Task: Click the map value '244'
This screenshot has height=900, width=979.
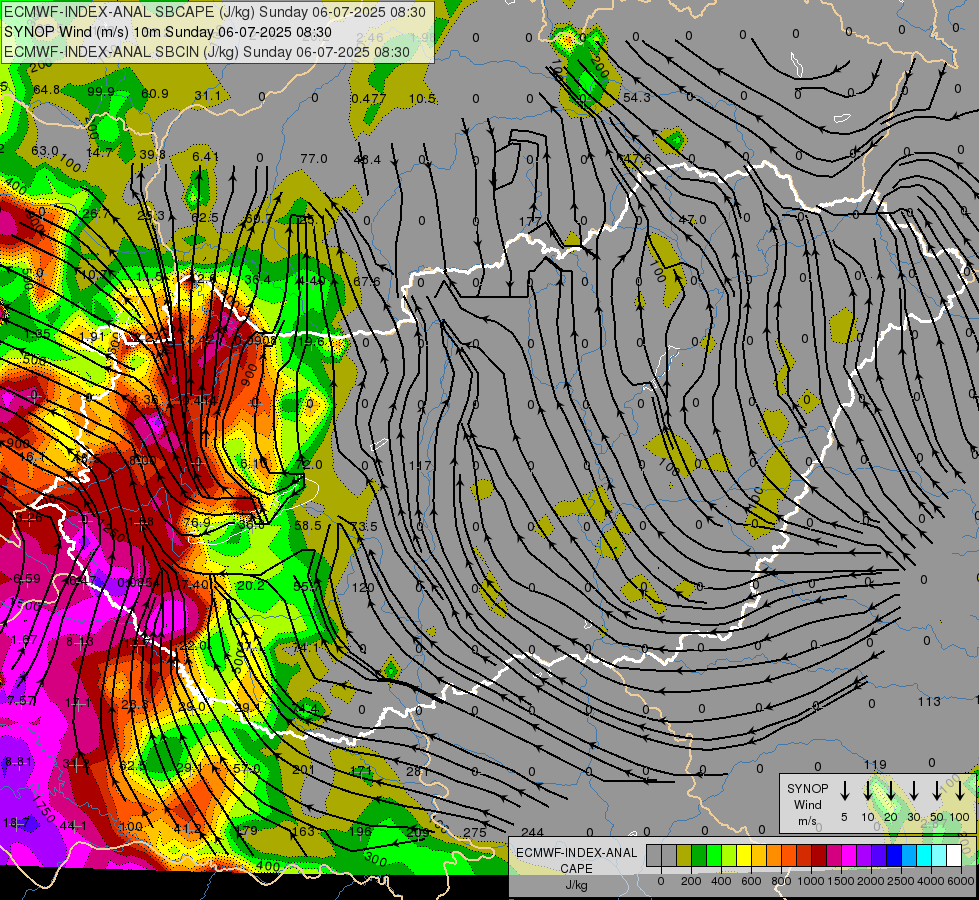Action: [x=532, y=832]
